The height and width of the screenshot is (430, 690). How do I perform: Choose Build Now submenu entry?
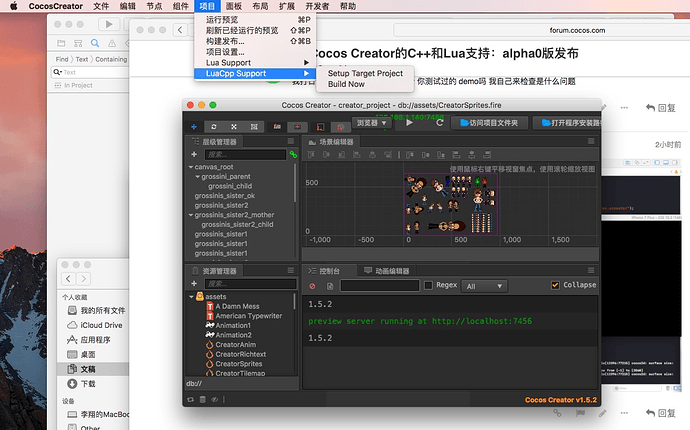point(365,84)
